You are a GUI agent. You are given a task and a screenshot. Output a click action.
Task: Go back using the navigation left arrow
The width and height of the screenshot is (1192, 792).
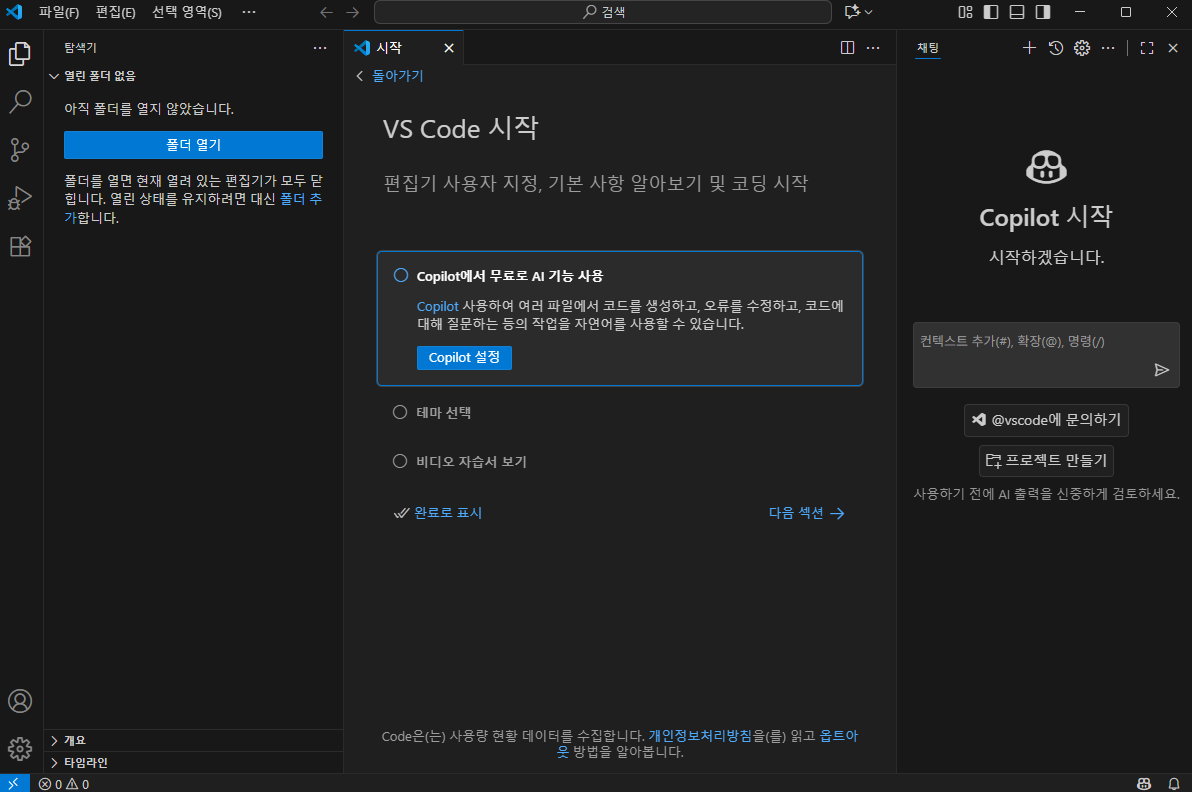click(327, 12)
